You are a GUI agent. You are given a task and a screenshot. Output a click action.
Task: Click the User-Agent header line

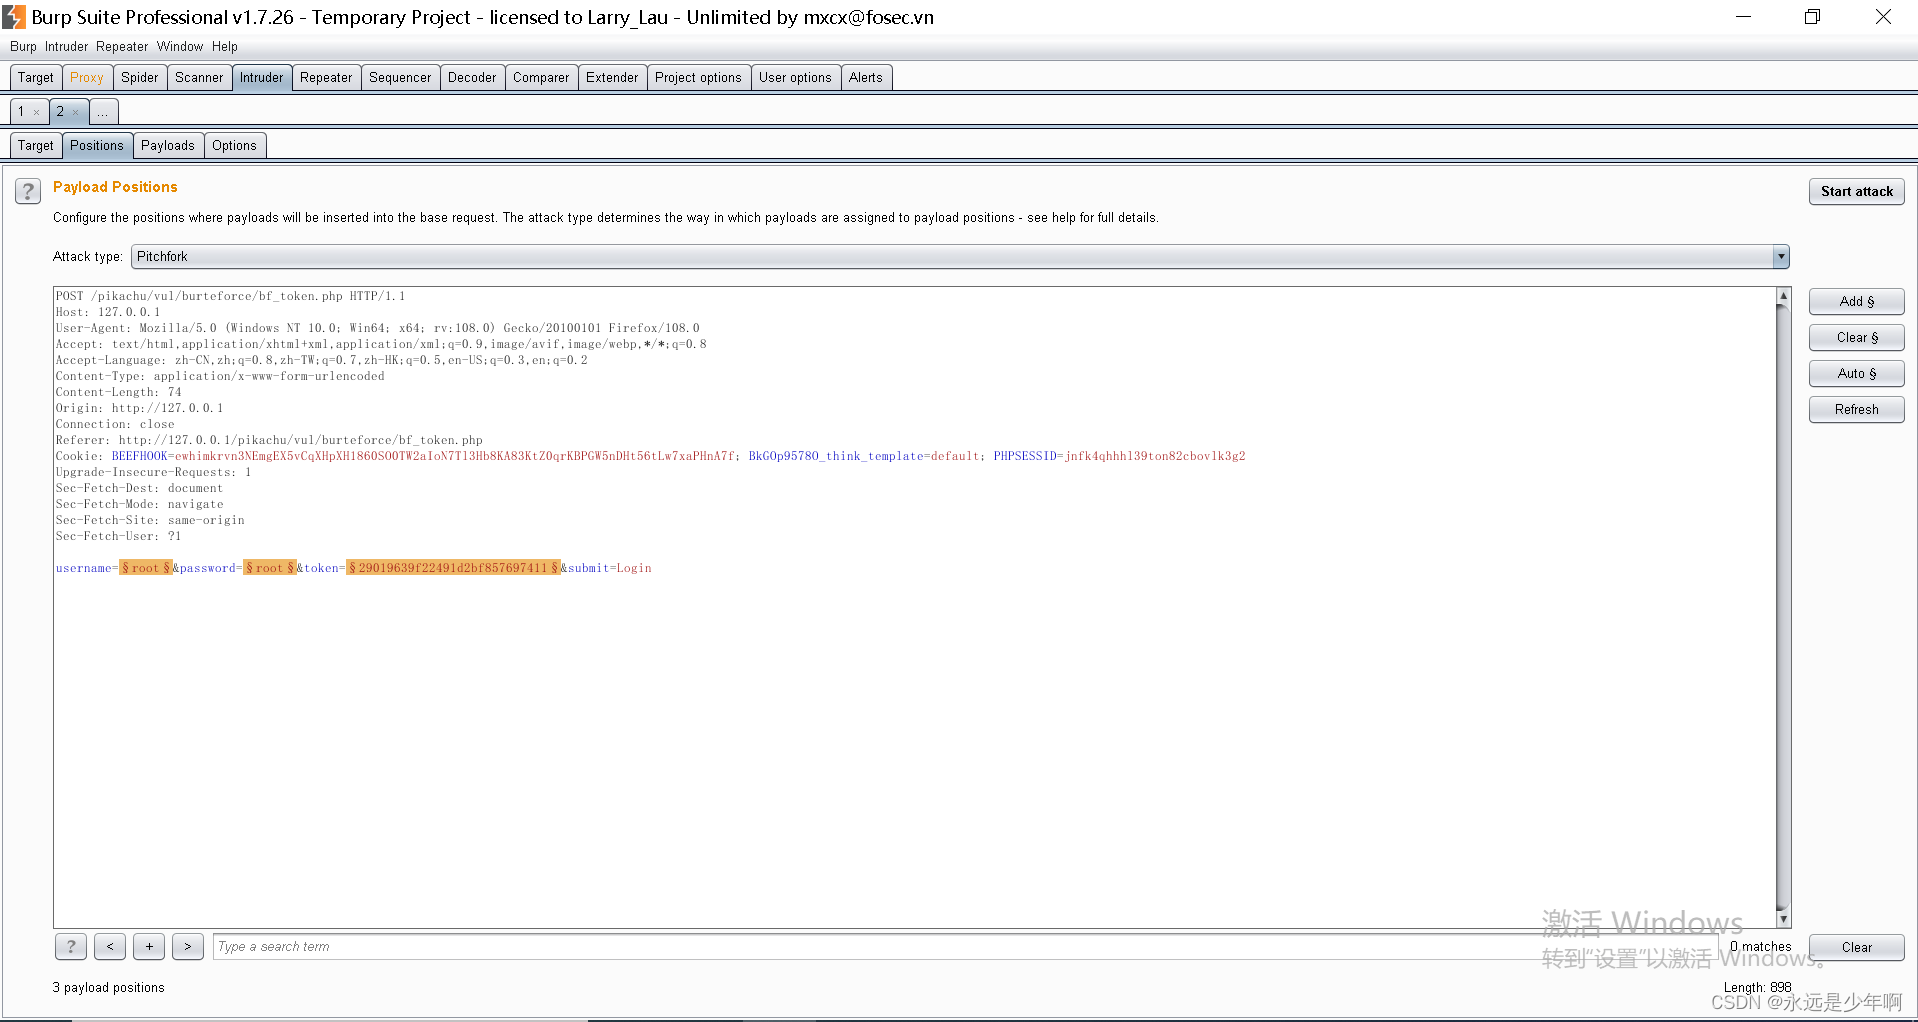click(x=377, y=328)
